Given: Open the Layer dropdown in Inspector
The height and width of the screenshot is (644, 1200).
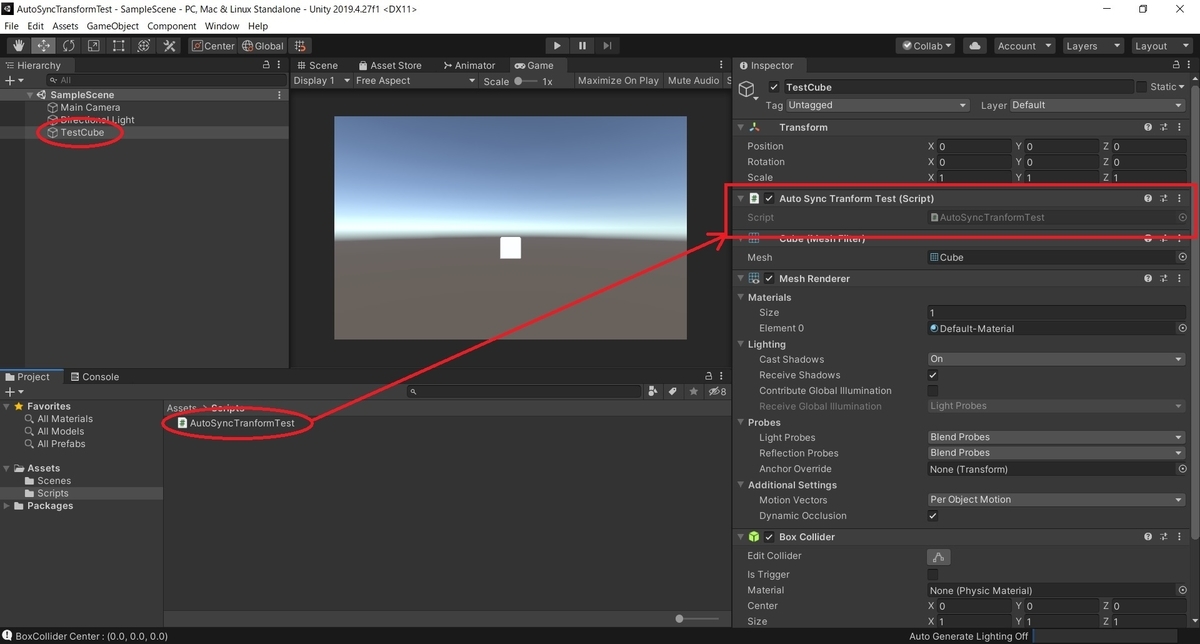Looking at the screenshot, I should pos(1097,105).
